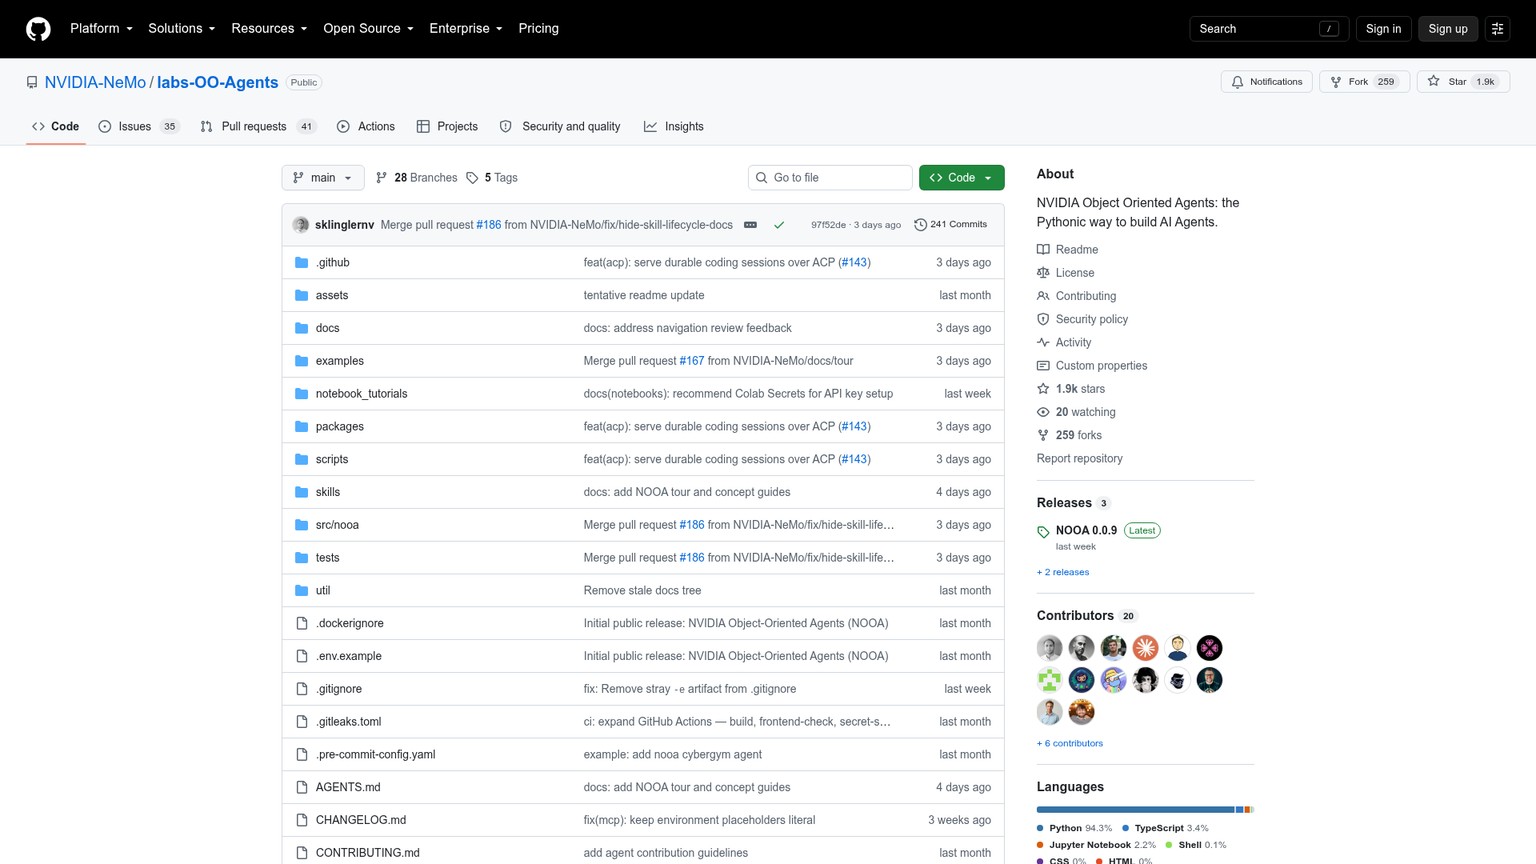
Task: Click Sign in
Action: pyautogui.click(x=1383, y=29)
